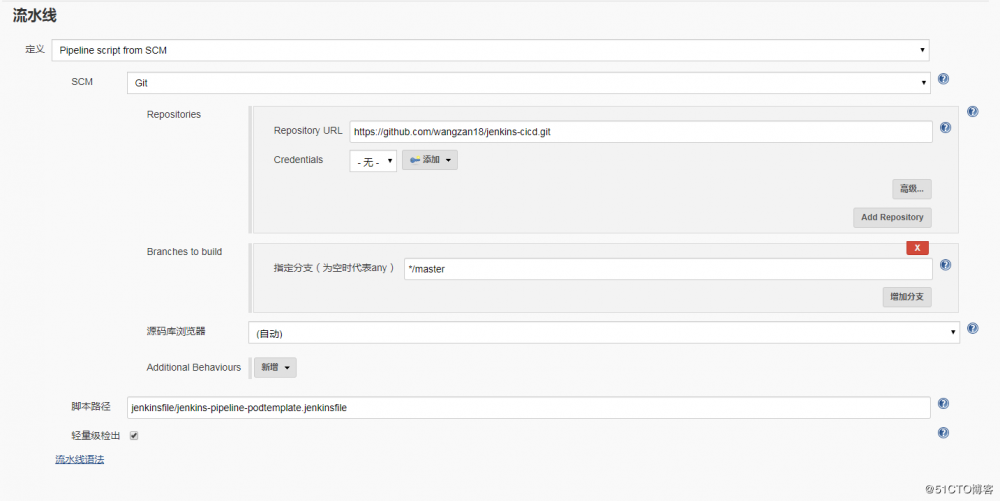Open the 源码库浏览器 (自动) dropdown
Screen dimensions: 1000x501
604,333
